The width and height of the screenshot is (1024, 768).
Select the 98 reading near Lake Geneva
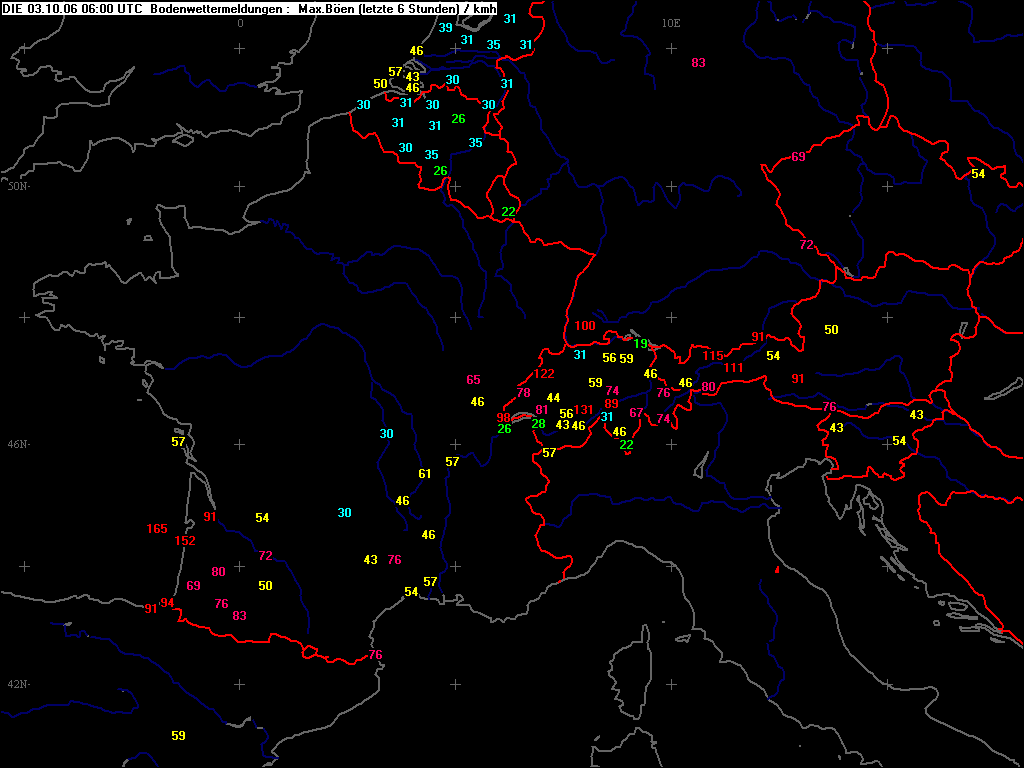[504, 418]
